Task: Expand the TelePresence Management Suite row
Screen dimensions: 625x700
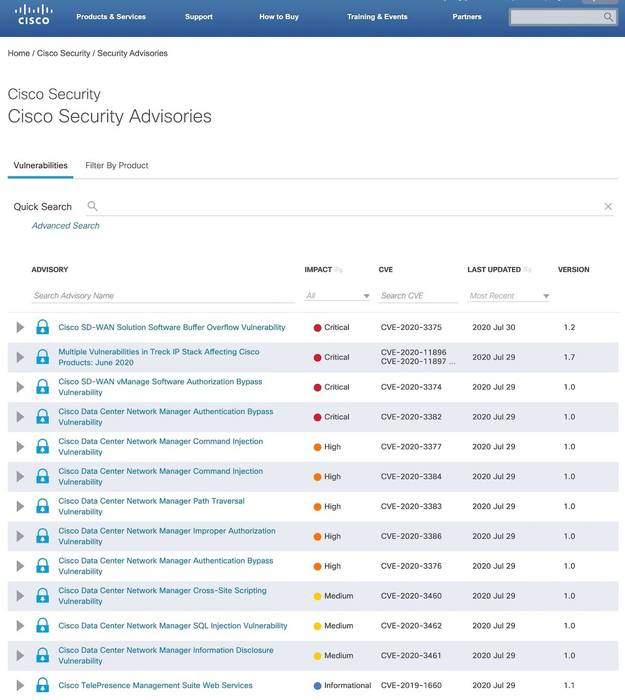Action: coord(20,685)
